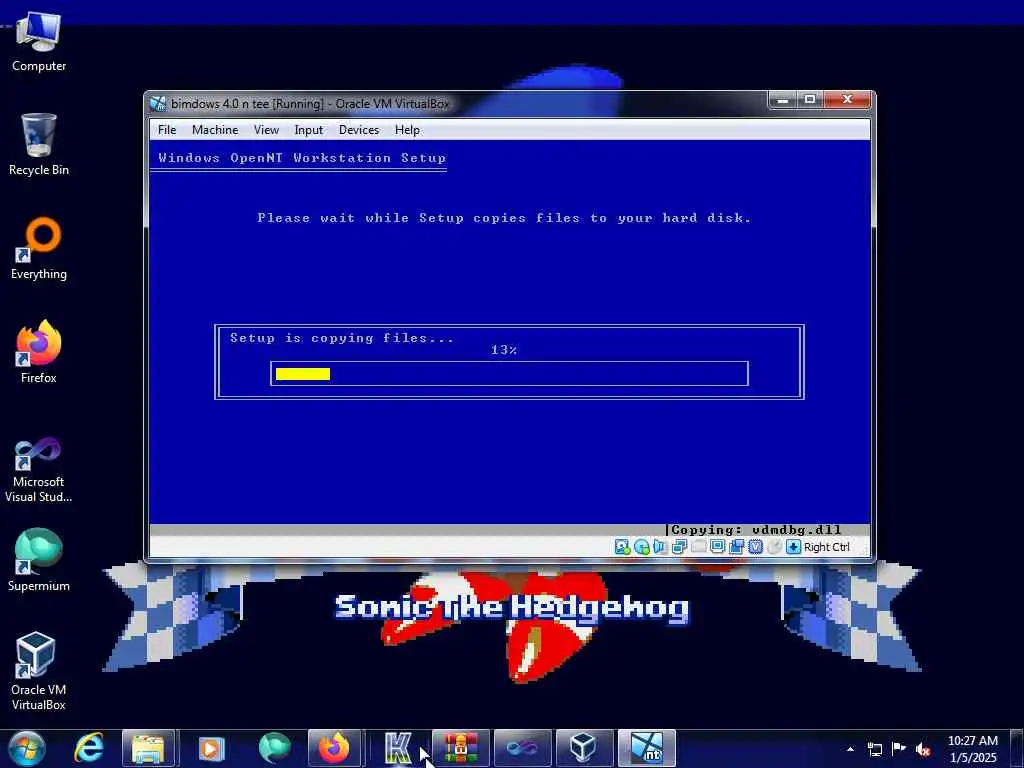This screenshot has height=768, width=1024.
Task: Open Windows Explorer folder from the taskbar
Action: [x=148, y=748]
